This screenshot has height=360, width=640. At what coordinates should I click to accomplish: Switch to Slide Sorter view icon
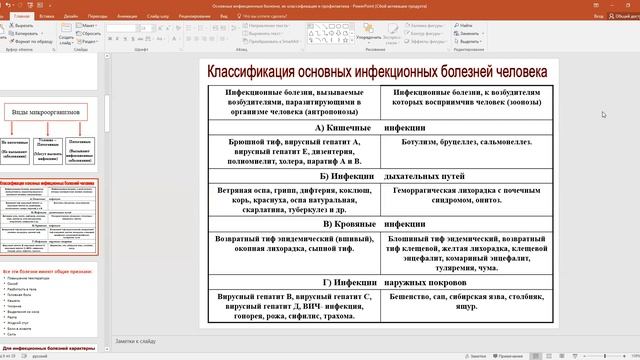549,356
